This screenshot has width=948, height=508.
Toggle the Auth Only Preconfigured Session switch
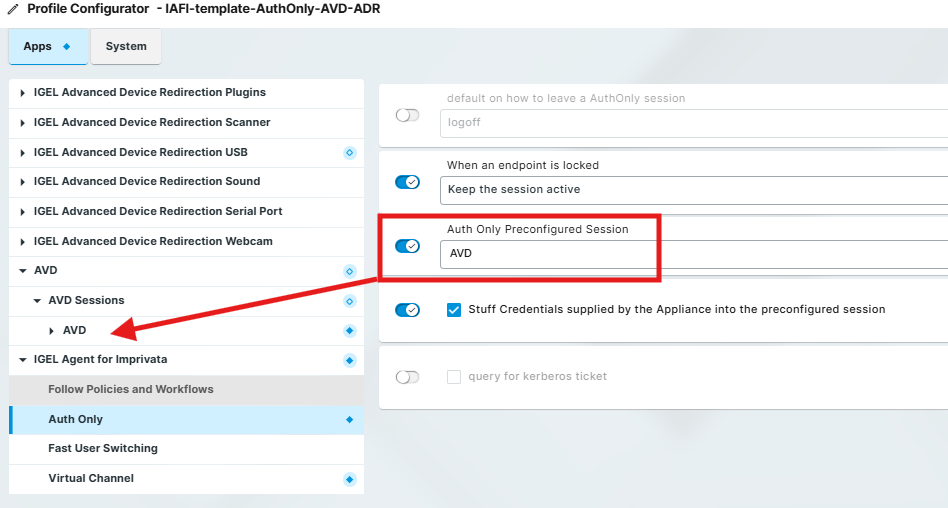(x=407, y=246)
